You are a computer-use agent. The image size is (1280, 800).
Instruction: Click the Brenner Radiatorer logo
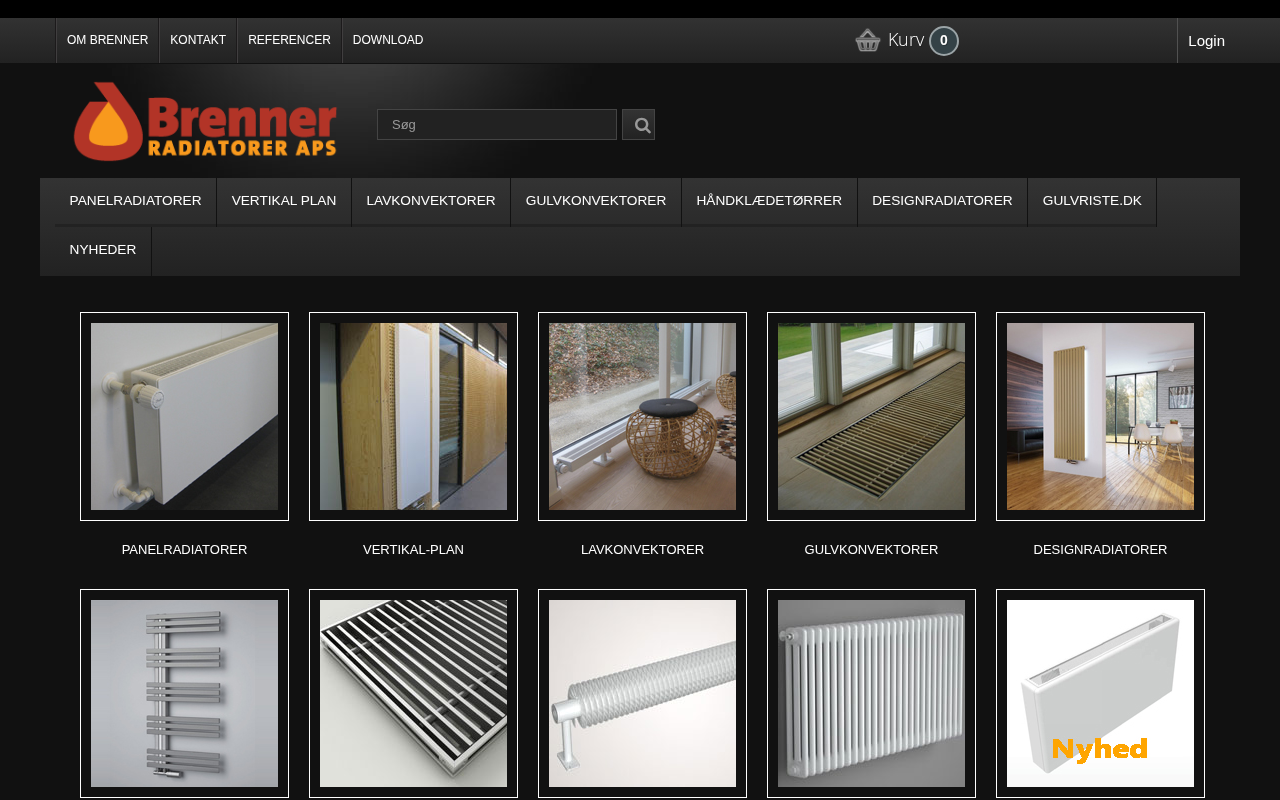(205, 121)
